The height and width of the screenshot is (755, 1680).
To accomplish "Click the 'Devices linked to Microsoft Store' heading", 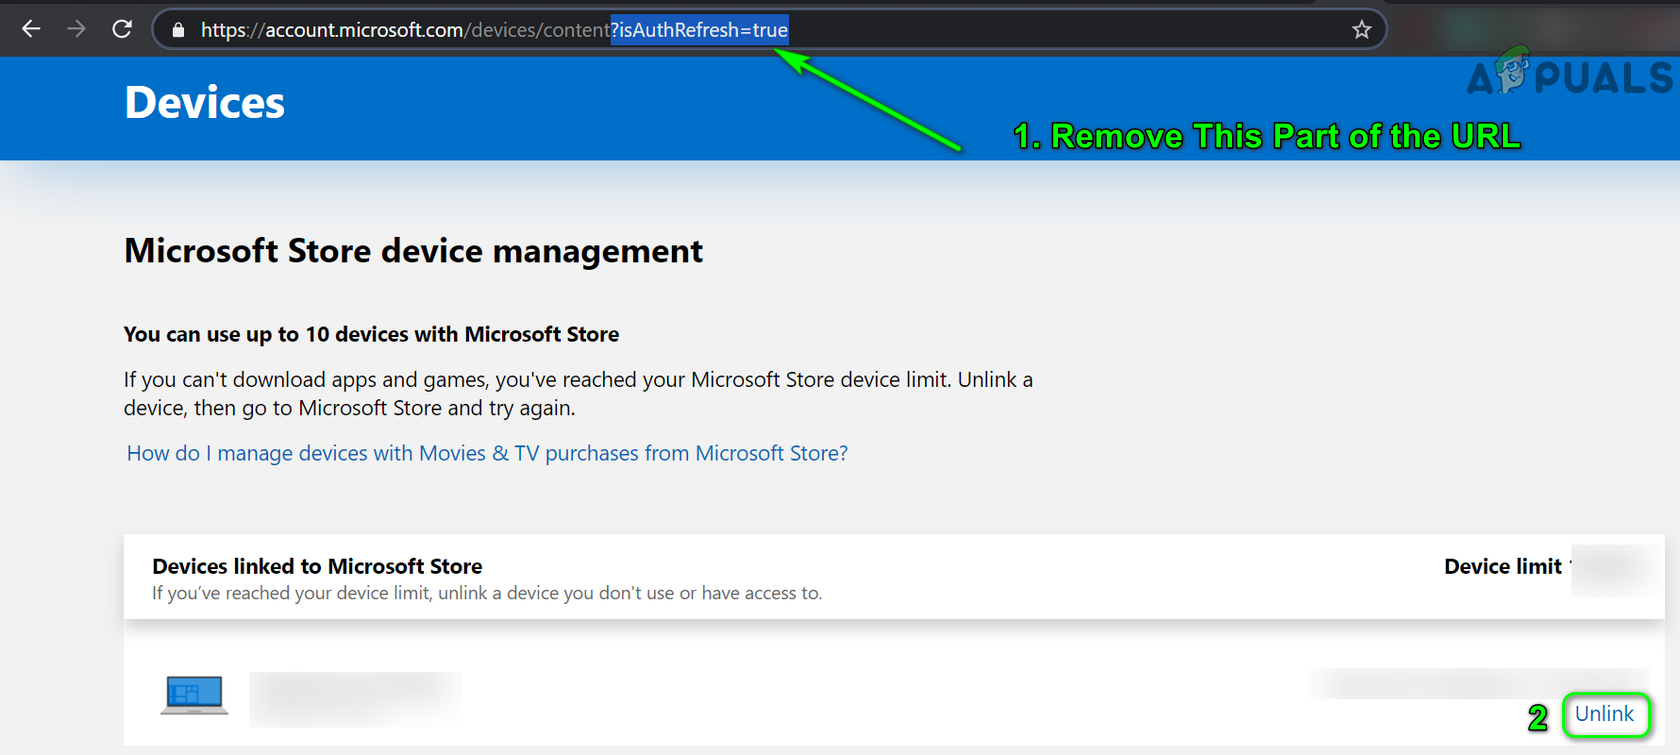I will [x=317, y=566].
